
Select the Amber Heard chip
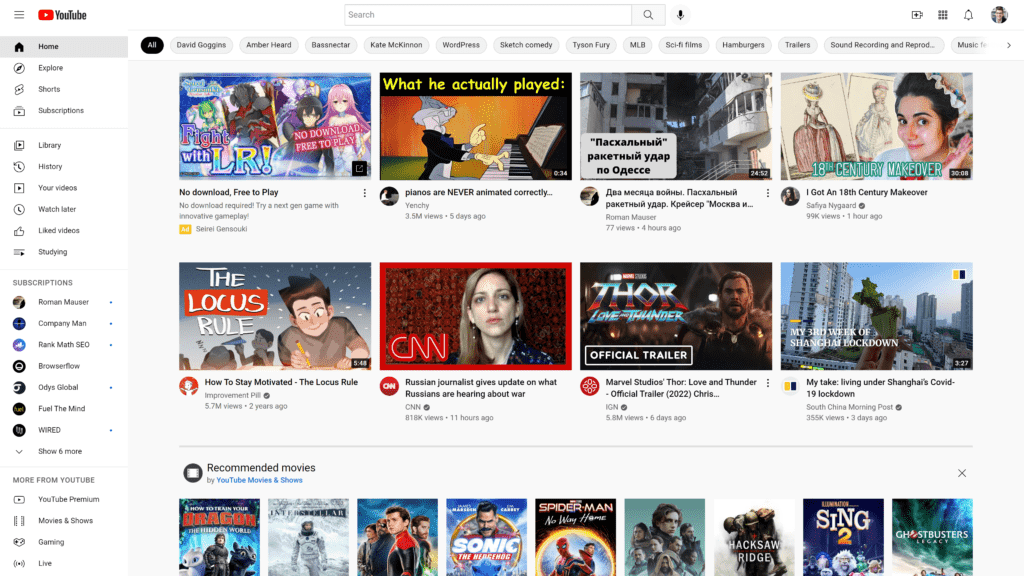268,45
